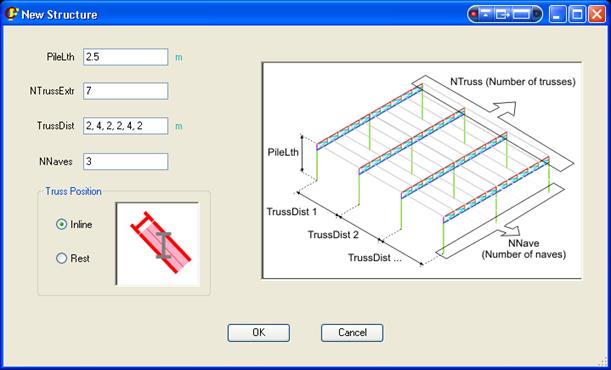Click the red record dot in title bar
Screen dimensions: 611x370
point(474,14)
